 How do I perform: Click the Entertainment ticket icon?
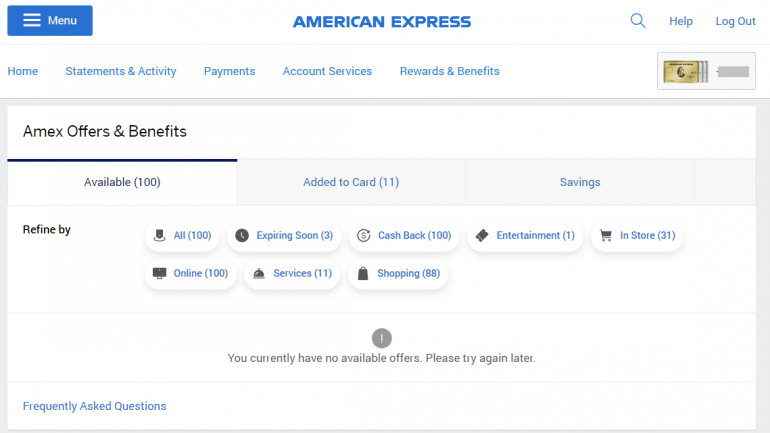tap(482, 236)
